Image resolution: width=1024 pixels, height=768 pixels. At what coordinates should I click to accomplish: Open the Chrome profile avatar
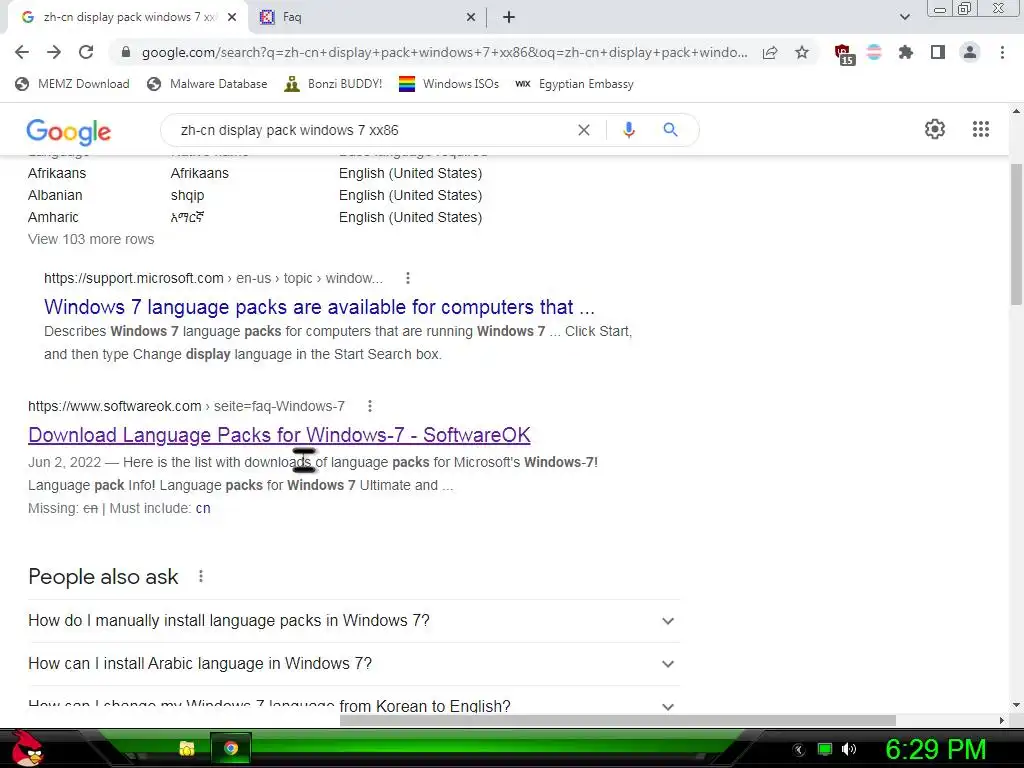(x=970, y=52)
